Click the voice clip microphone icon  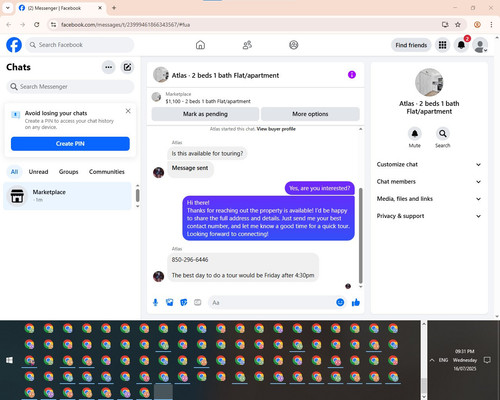155,303
